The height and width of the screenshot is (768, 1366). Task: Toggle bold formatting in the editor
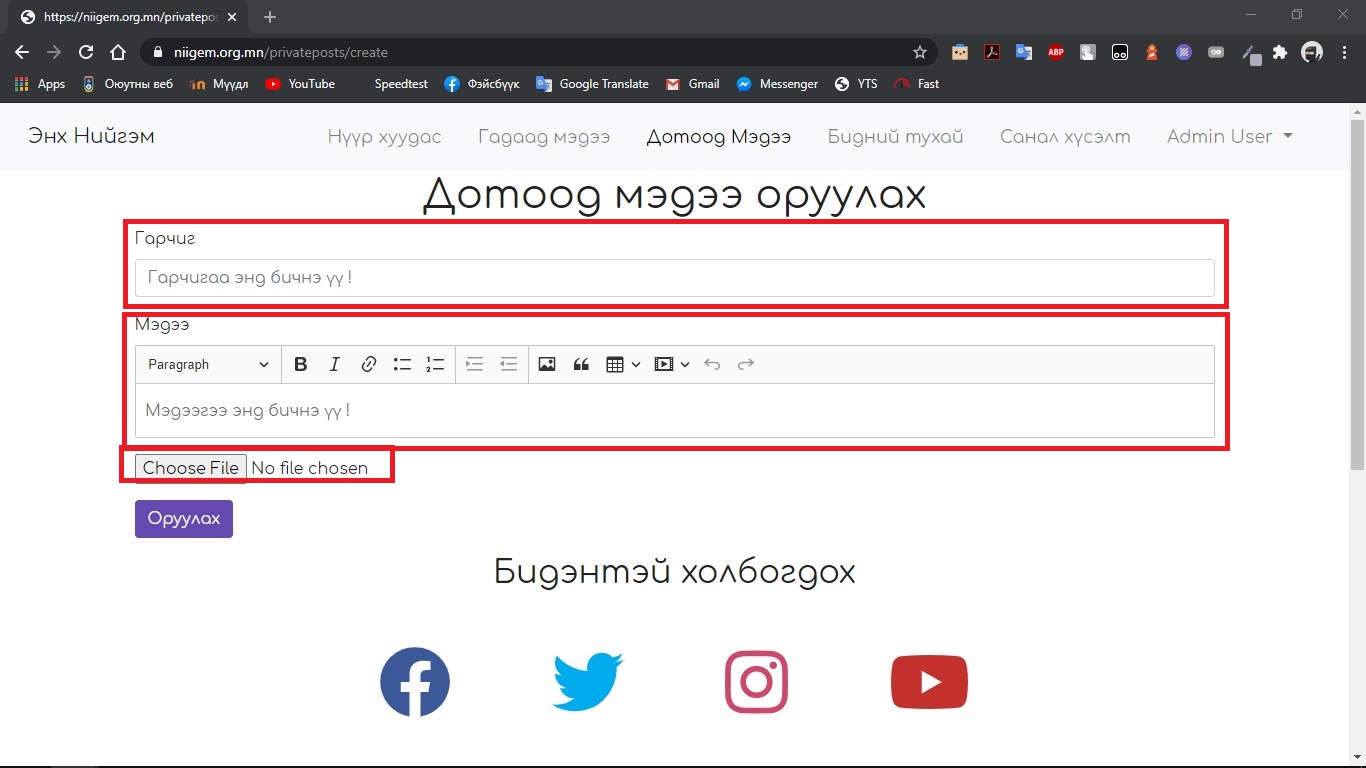pos(300,365)
